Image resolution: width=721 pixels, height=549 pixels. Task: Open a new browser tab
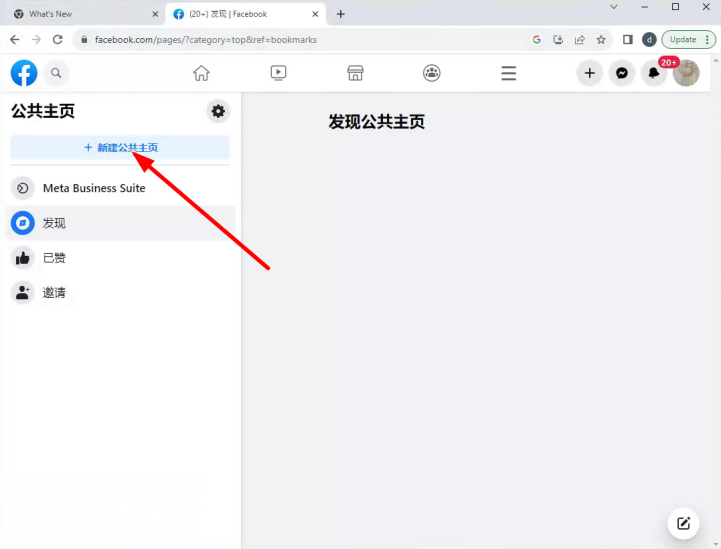click(340, 14)
